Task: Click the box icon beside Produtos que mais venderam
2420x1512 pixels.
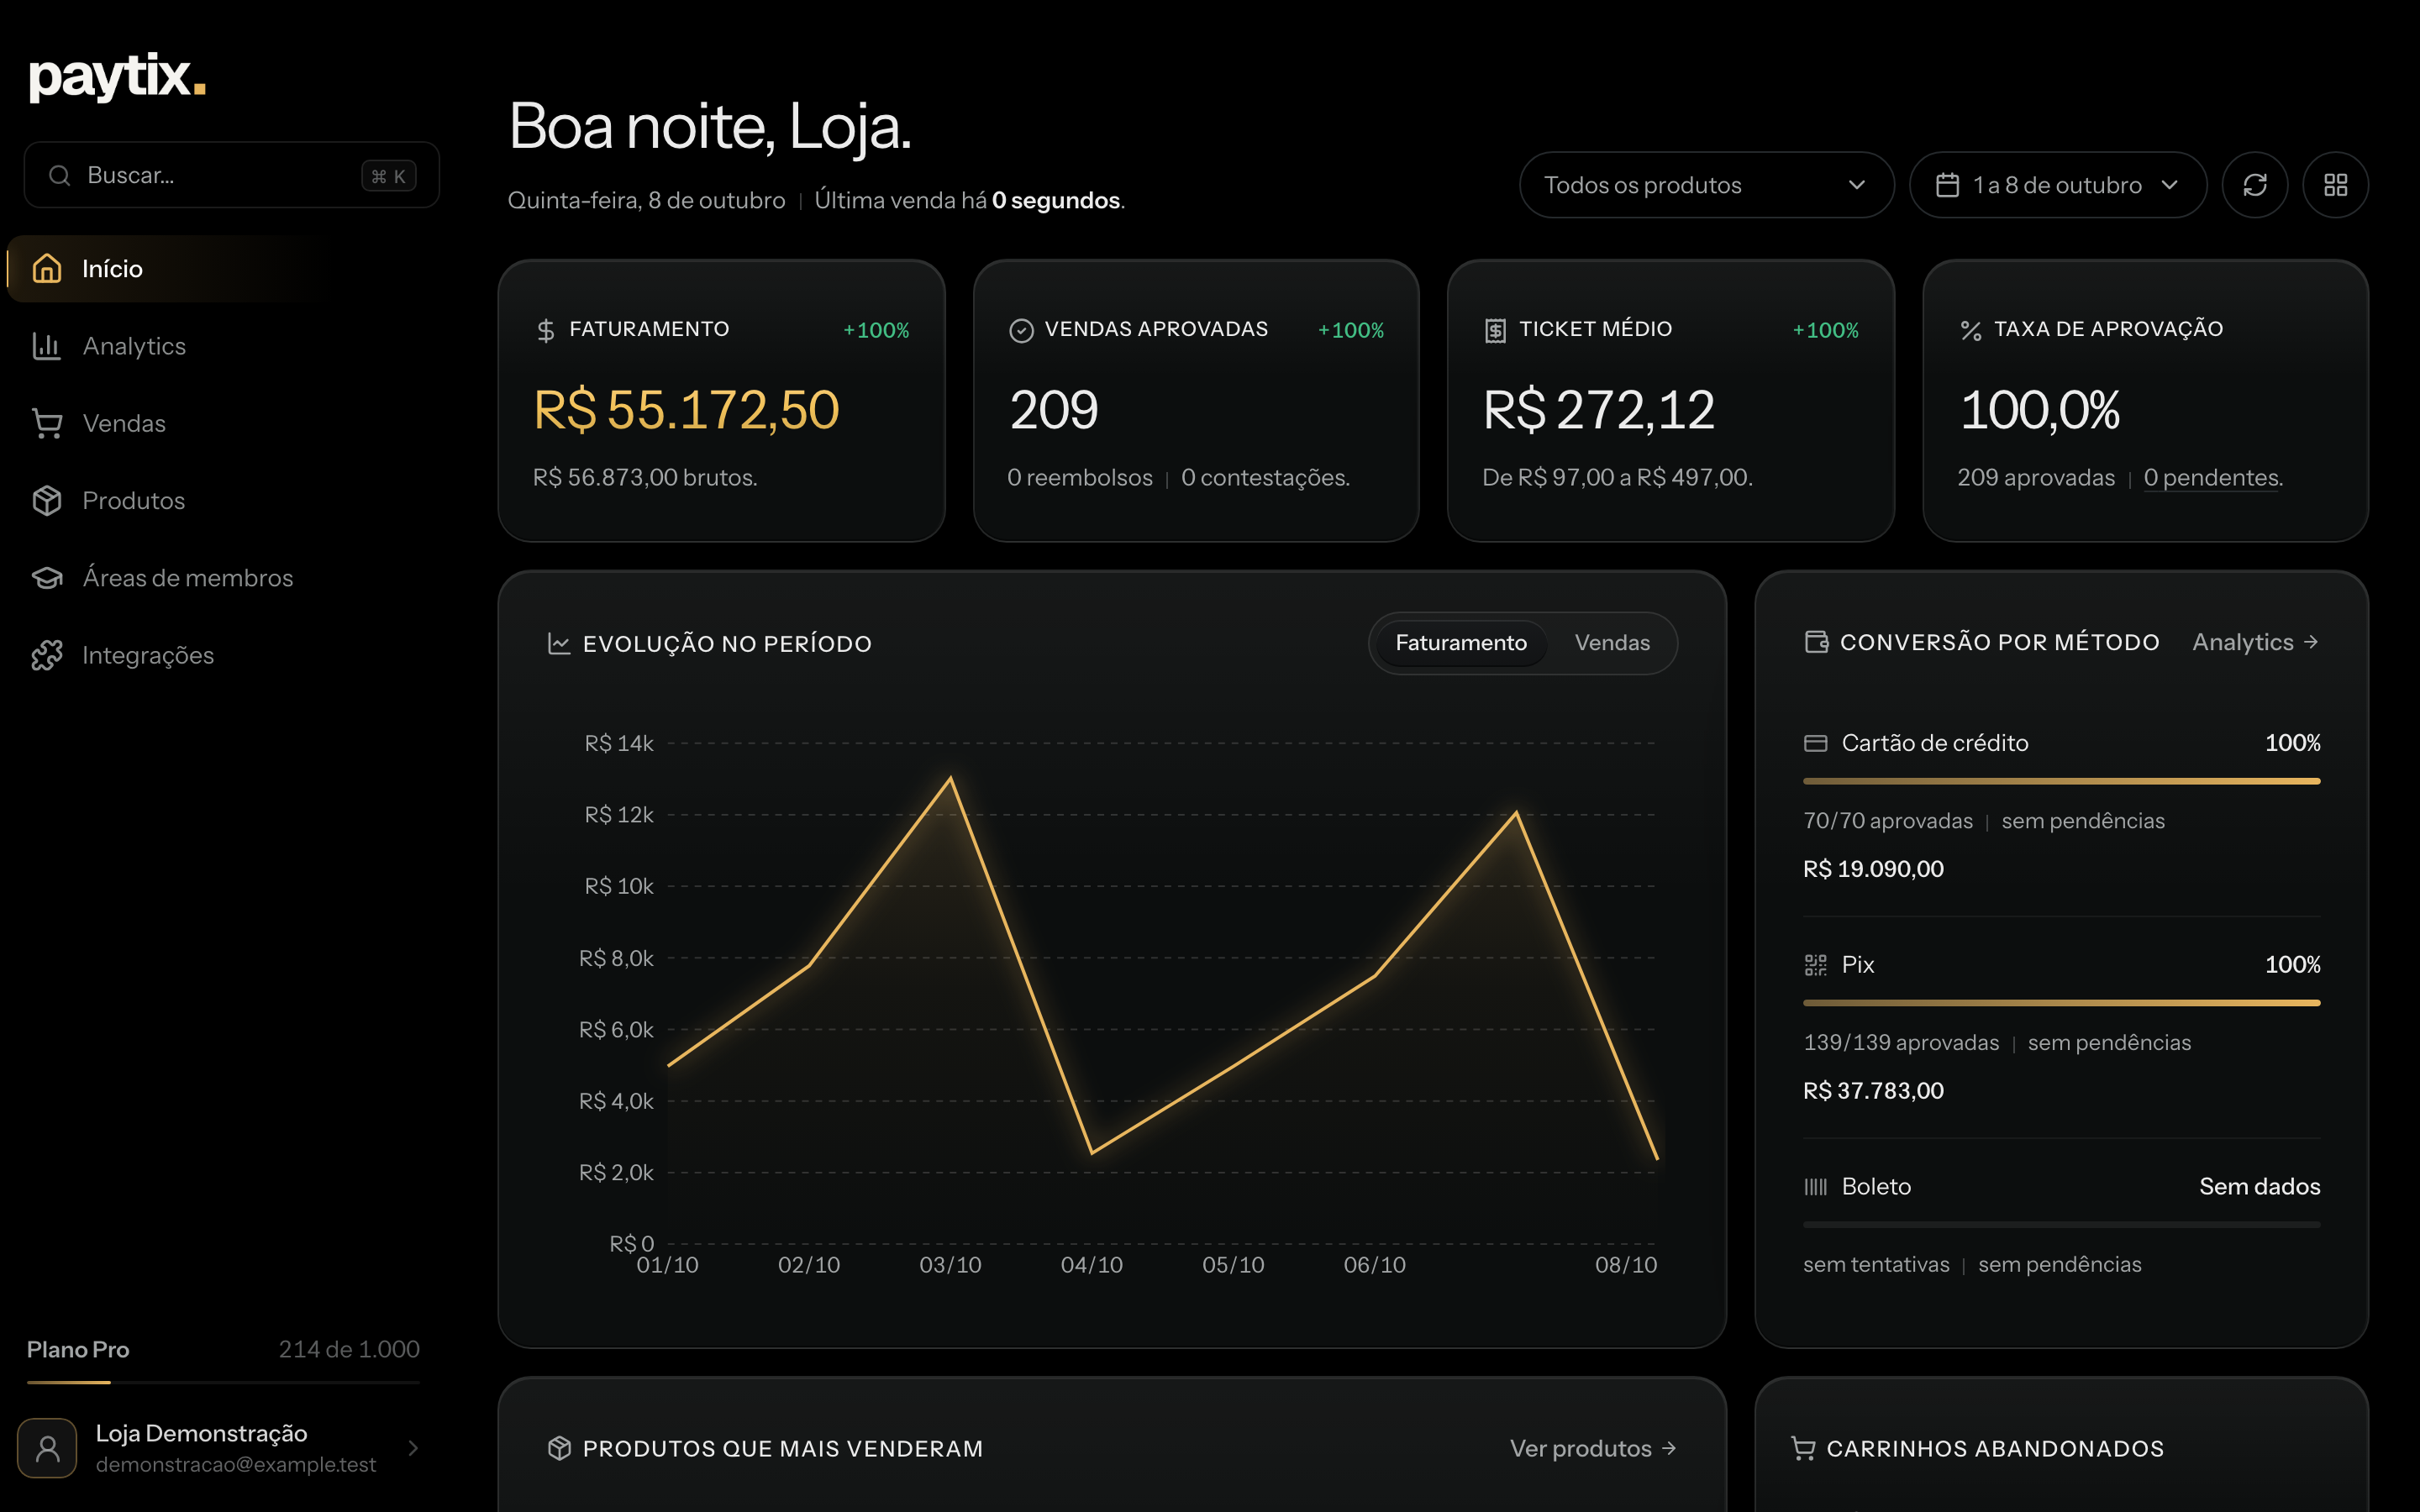Action: pos(559,1448)
